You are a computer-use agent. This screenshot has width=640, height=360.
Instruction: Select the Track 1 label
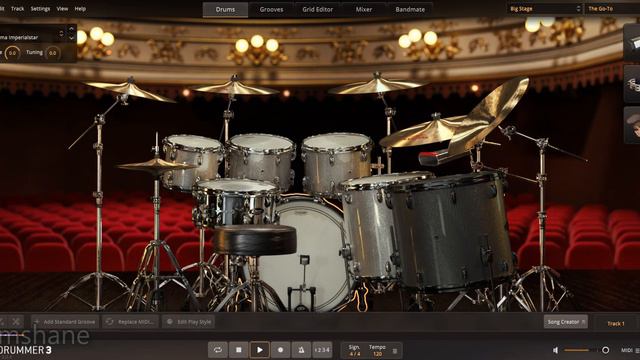coord(616,324)
